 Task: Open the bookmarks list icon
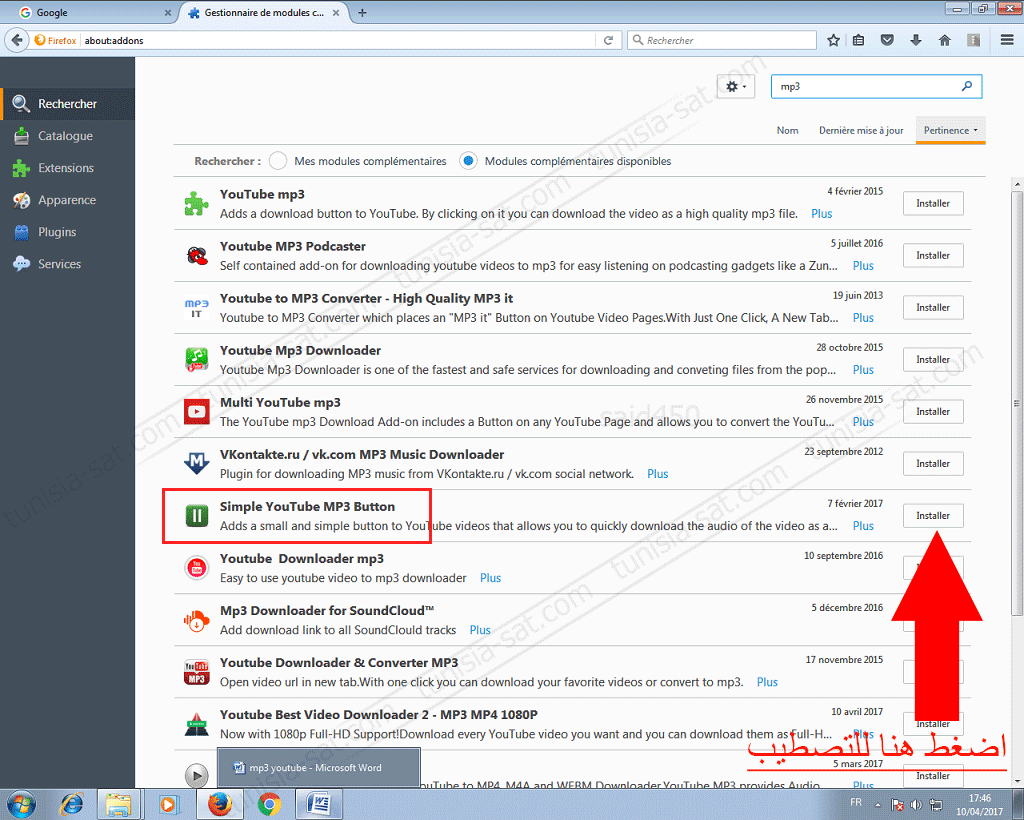click(859, 40)
